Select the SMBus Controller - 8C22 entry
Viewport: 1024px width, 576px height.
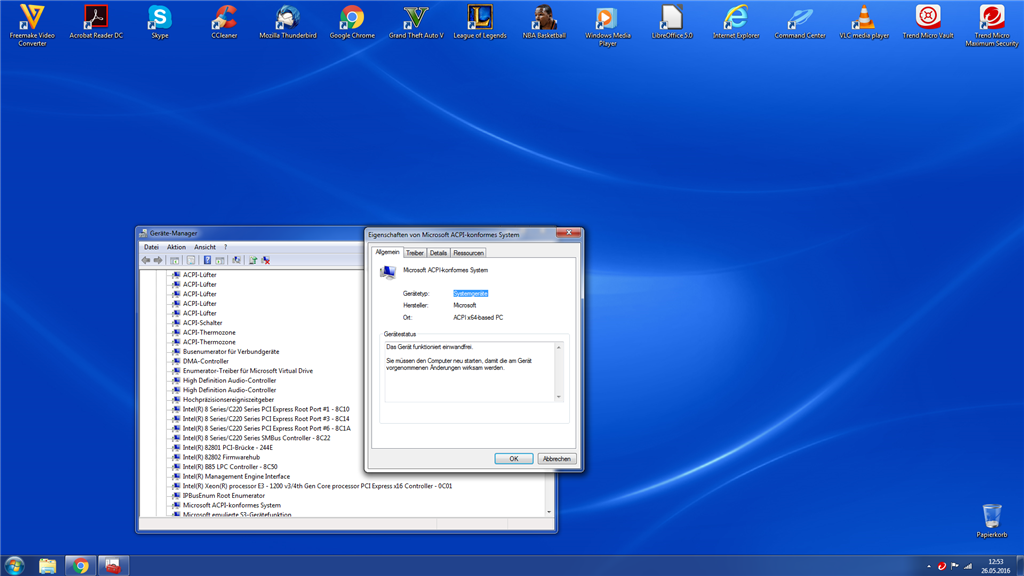(256, 438)
